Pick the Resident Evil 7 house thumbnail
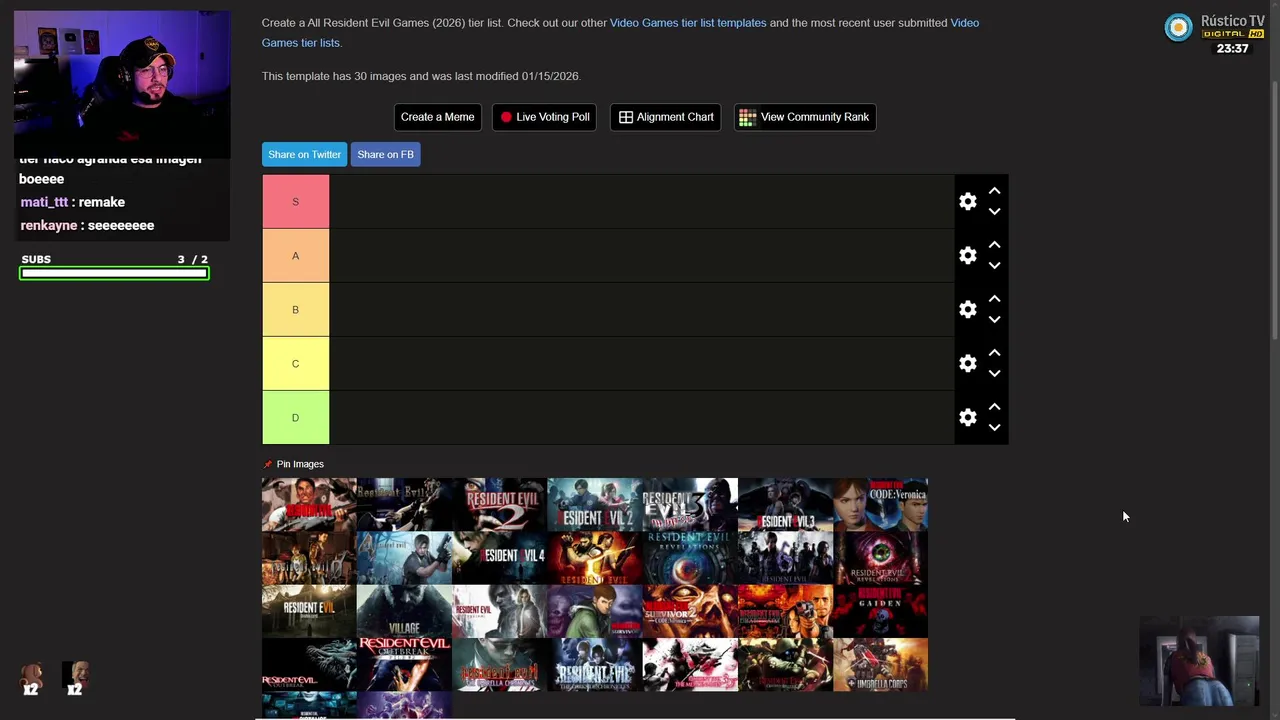Viewport: 1280px width, 720px height. tap(309, 611)
